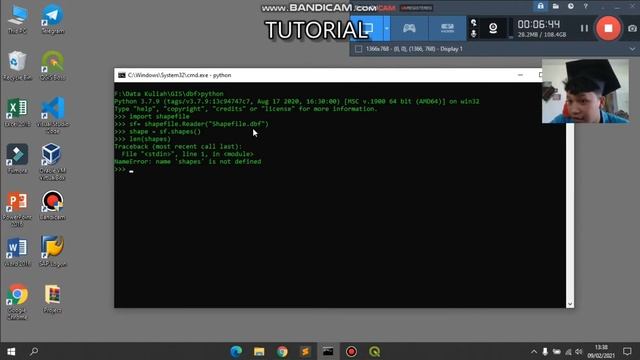
Task: Open Bandicam help question mark
Action: click(586, 6)
